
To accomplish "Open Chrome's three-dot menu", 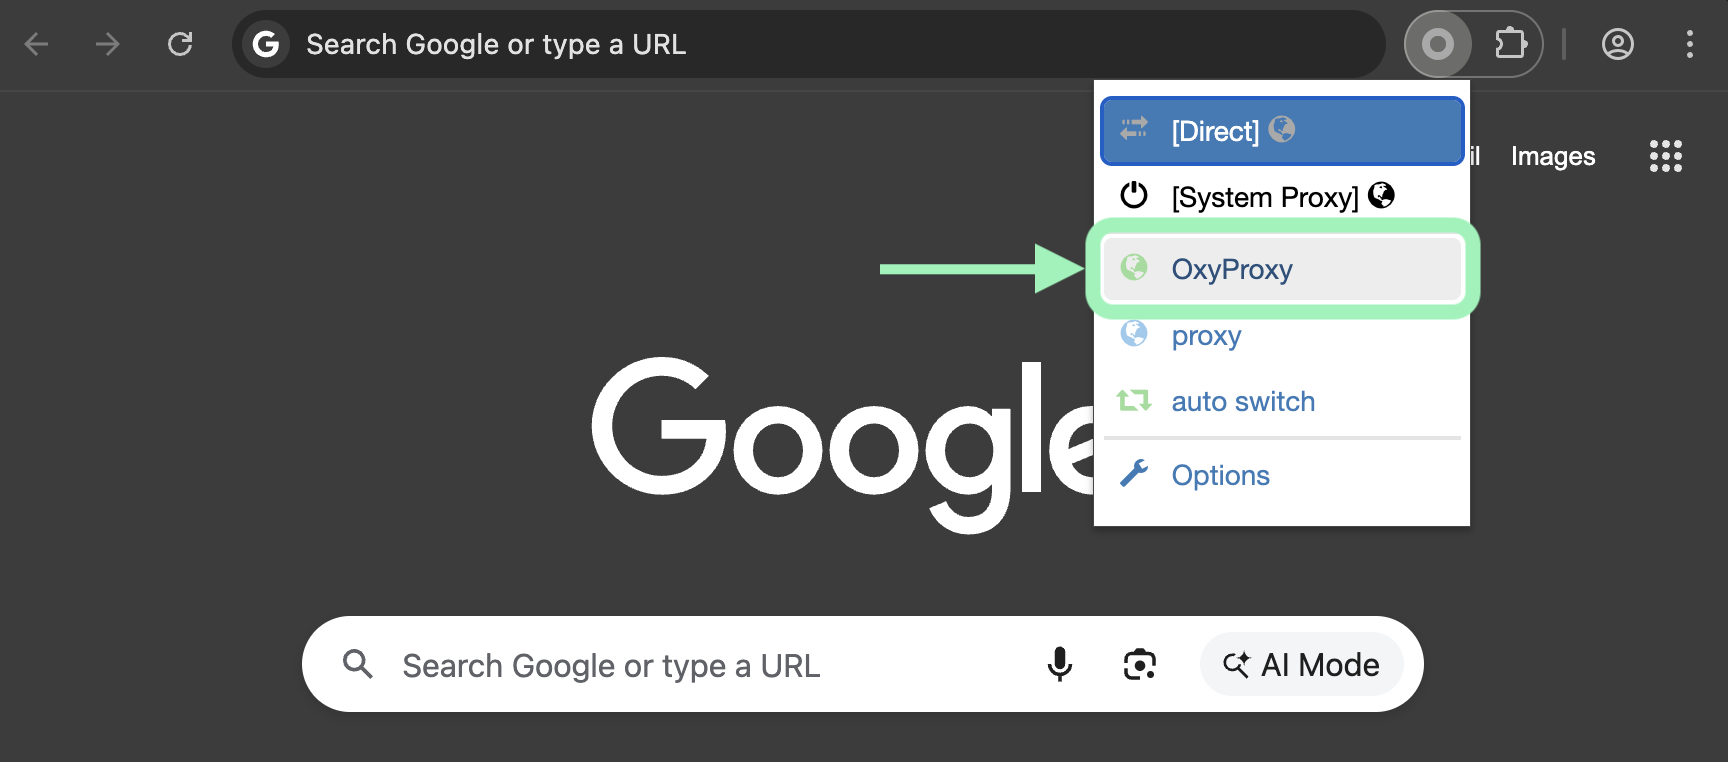I will click(x=1689, y=44).
